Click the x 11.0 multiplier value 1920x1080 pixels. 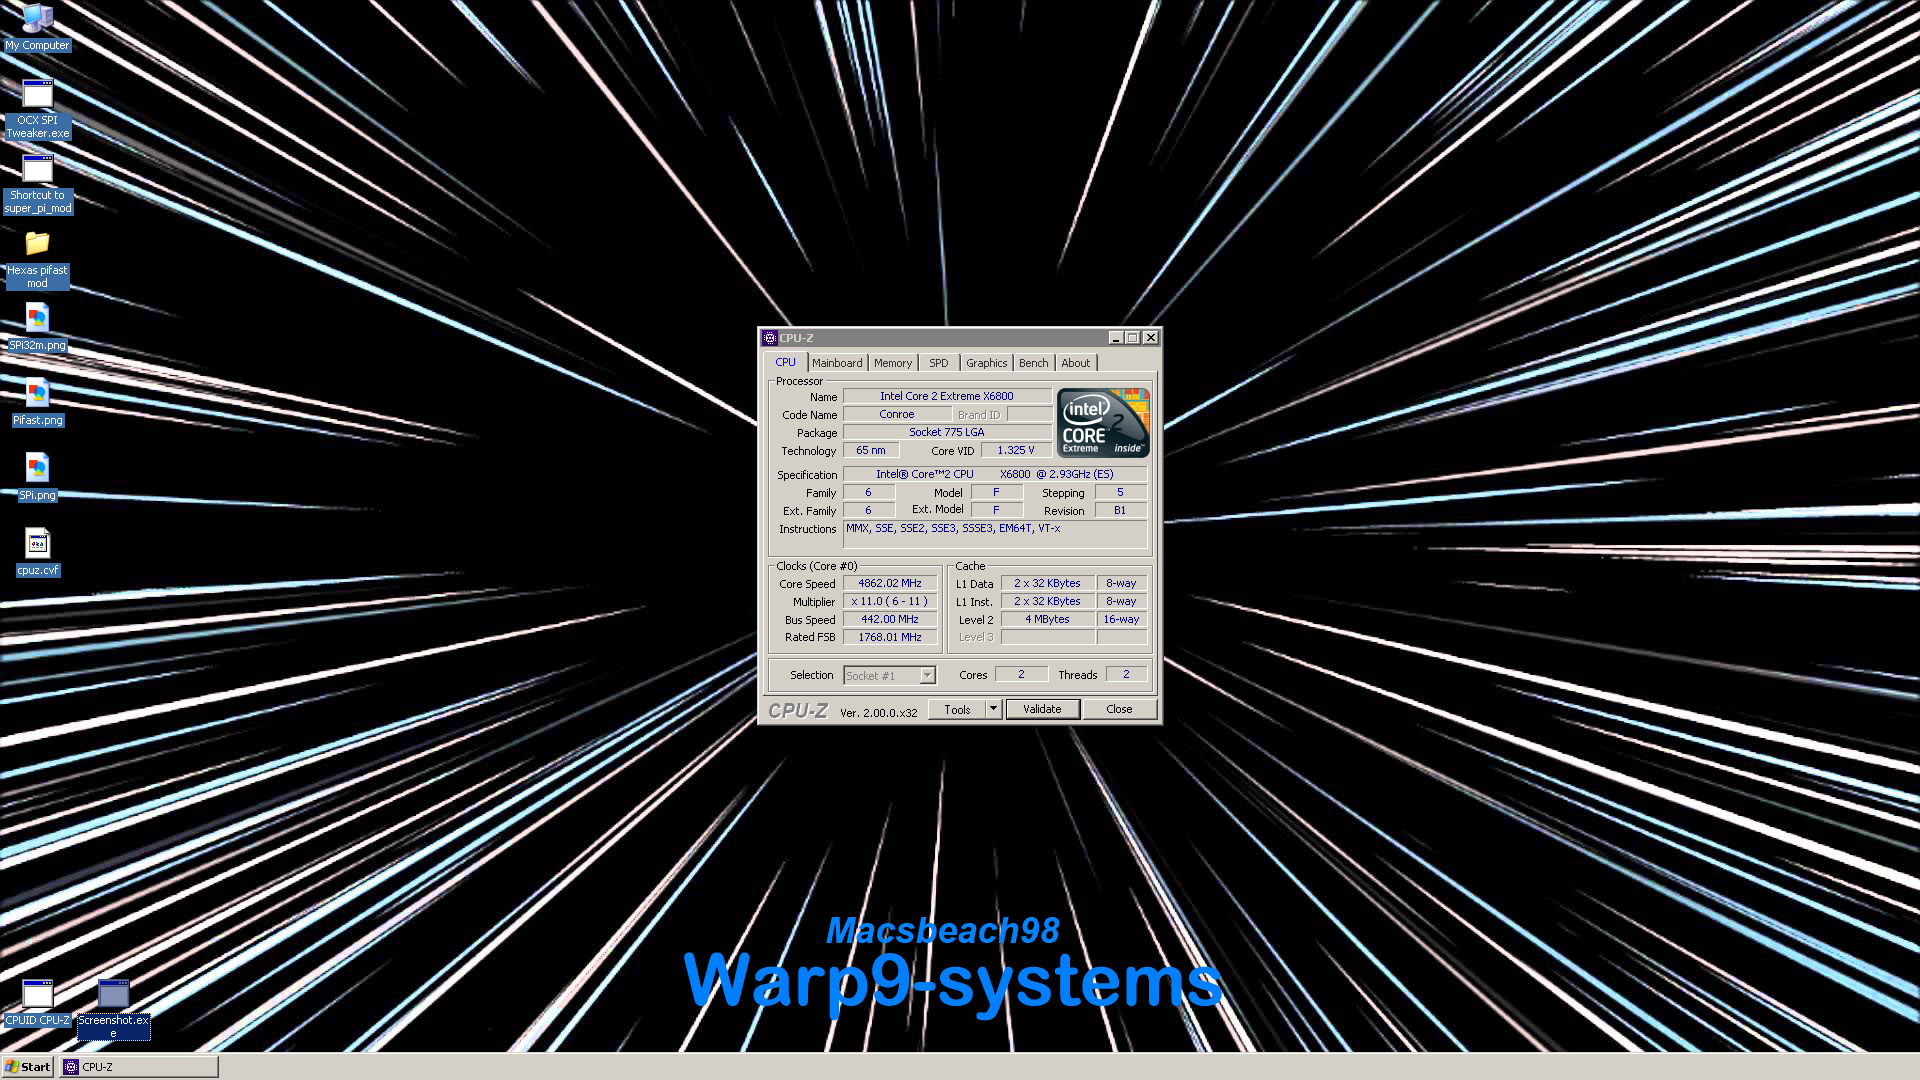(x=890, y=601)
